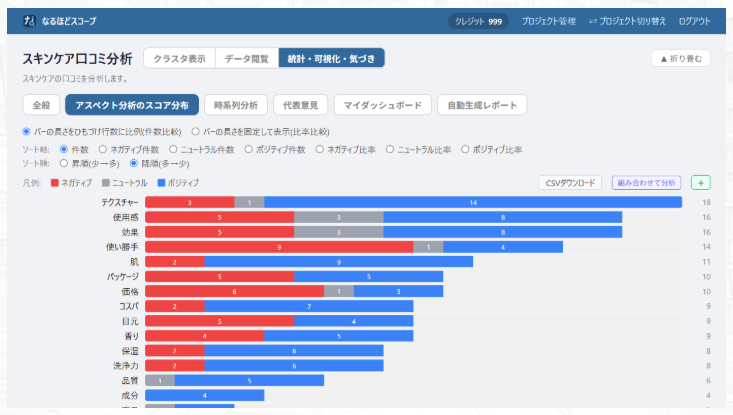Select アスペクト分析のスコア分布 sub-tab
Viewport: 733px width, 415px height.
click(132, 105)
